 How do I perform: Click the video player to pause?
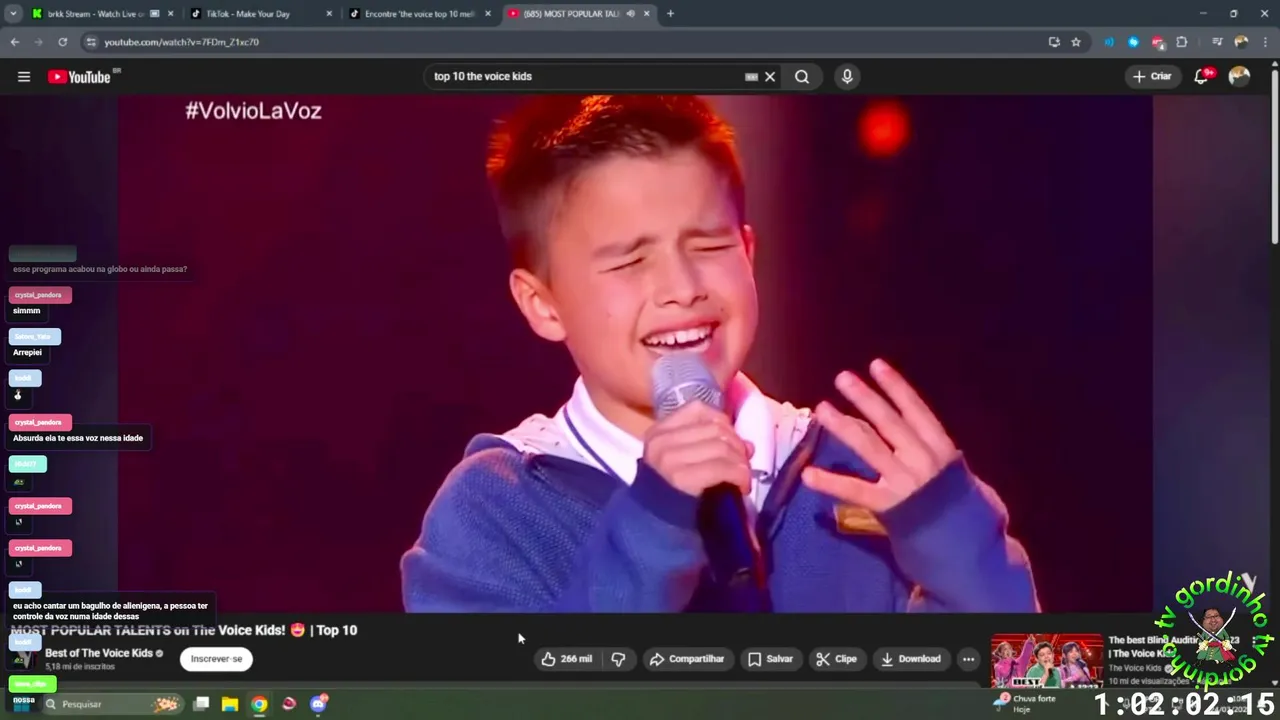[635, 353]
